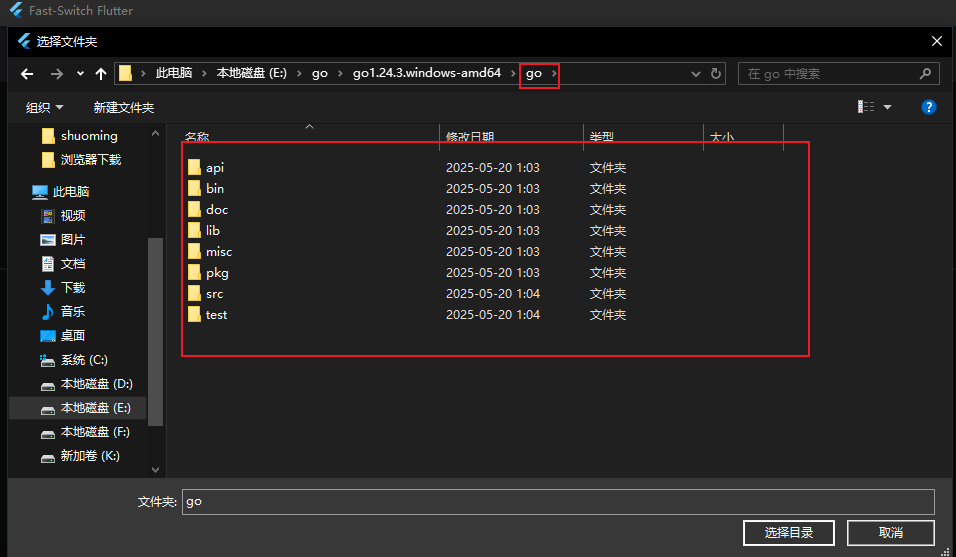Select Local Disk (D:) in sidebar
Viewport: 956px width, 557px height.
click(x=96, y=384)
